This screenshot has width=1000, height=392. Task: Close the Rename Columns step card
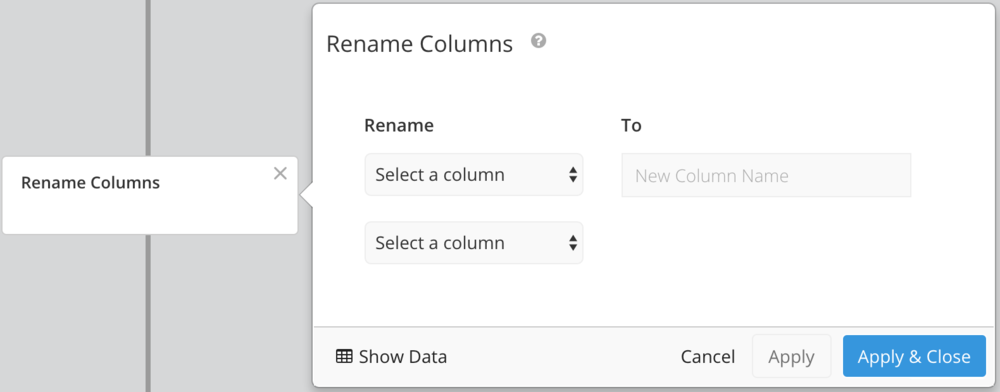(x=280, y=173)
